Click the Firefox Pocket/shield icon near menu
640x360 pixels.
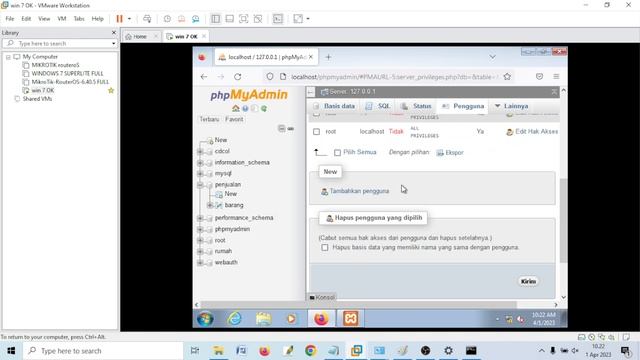click(539, 77)
